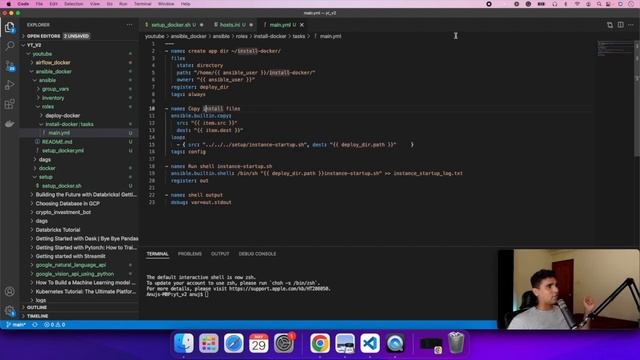Open Launchpad from the Dock
Screen dimensions: 640x360
tap(209, 343)
